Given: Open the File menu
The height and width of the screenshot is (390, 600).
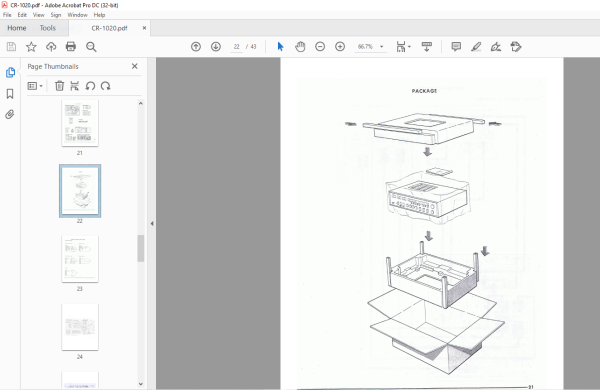Looking at the screenshot, I should click(x=7, y=15).
